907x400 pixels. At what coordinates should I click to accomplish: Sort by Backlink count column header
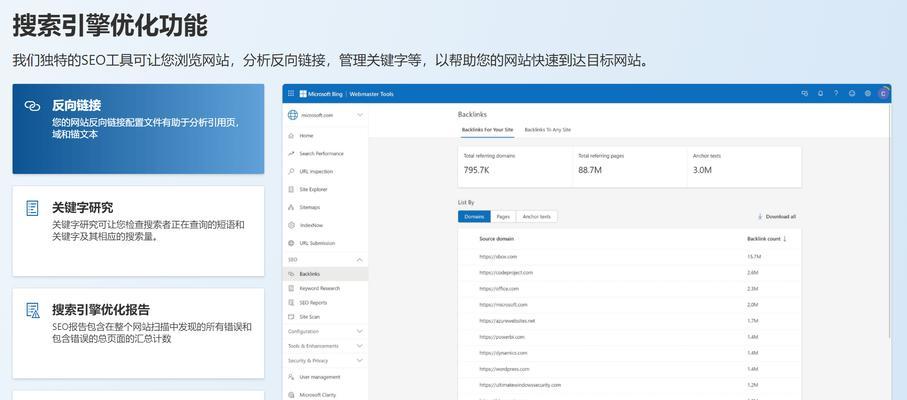pyautogui.click(x=766, y=239)
